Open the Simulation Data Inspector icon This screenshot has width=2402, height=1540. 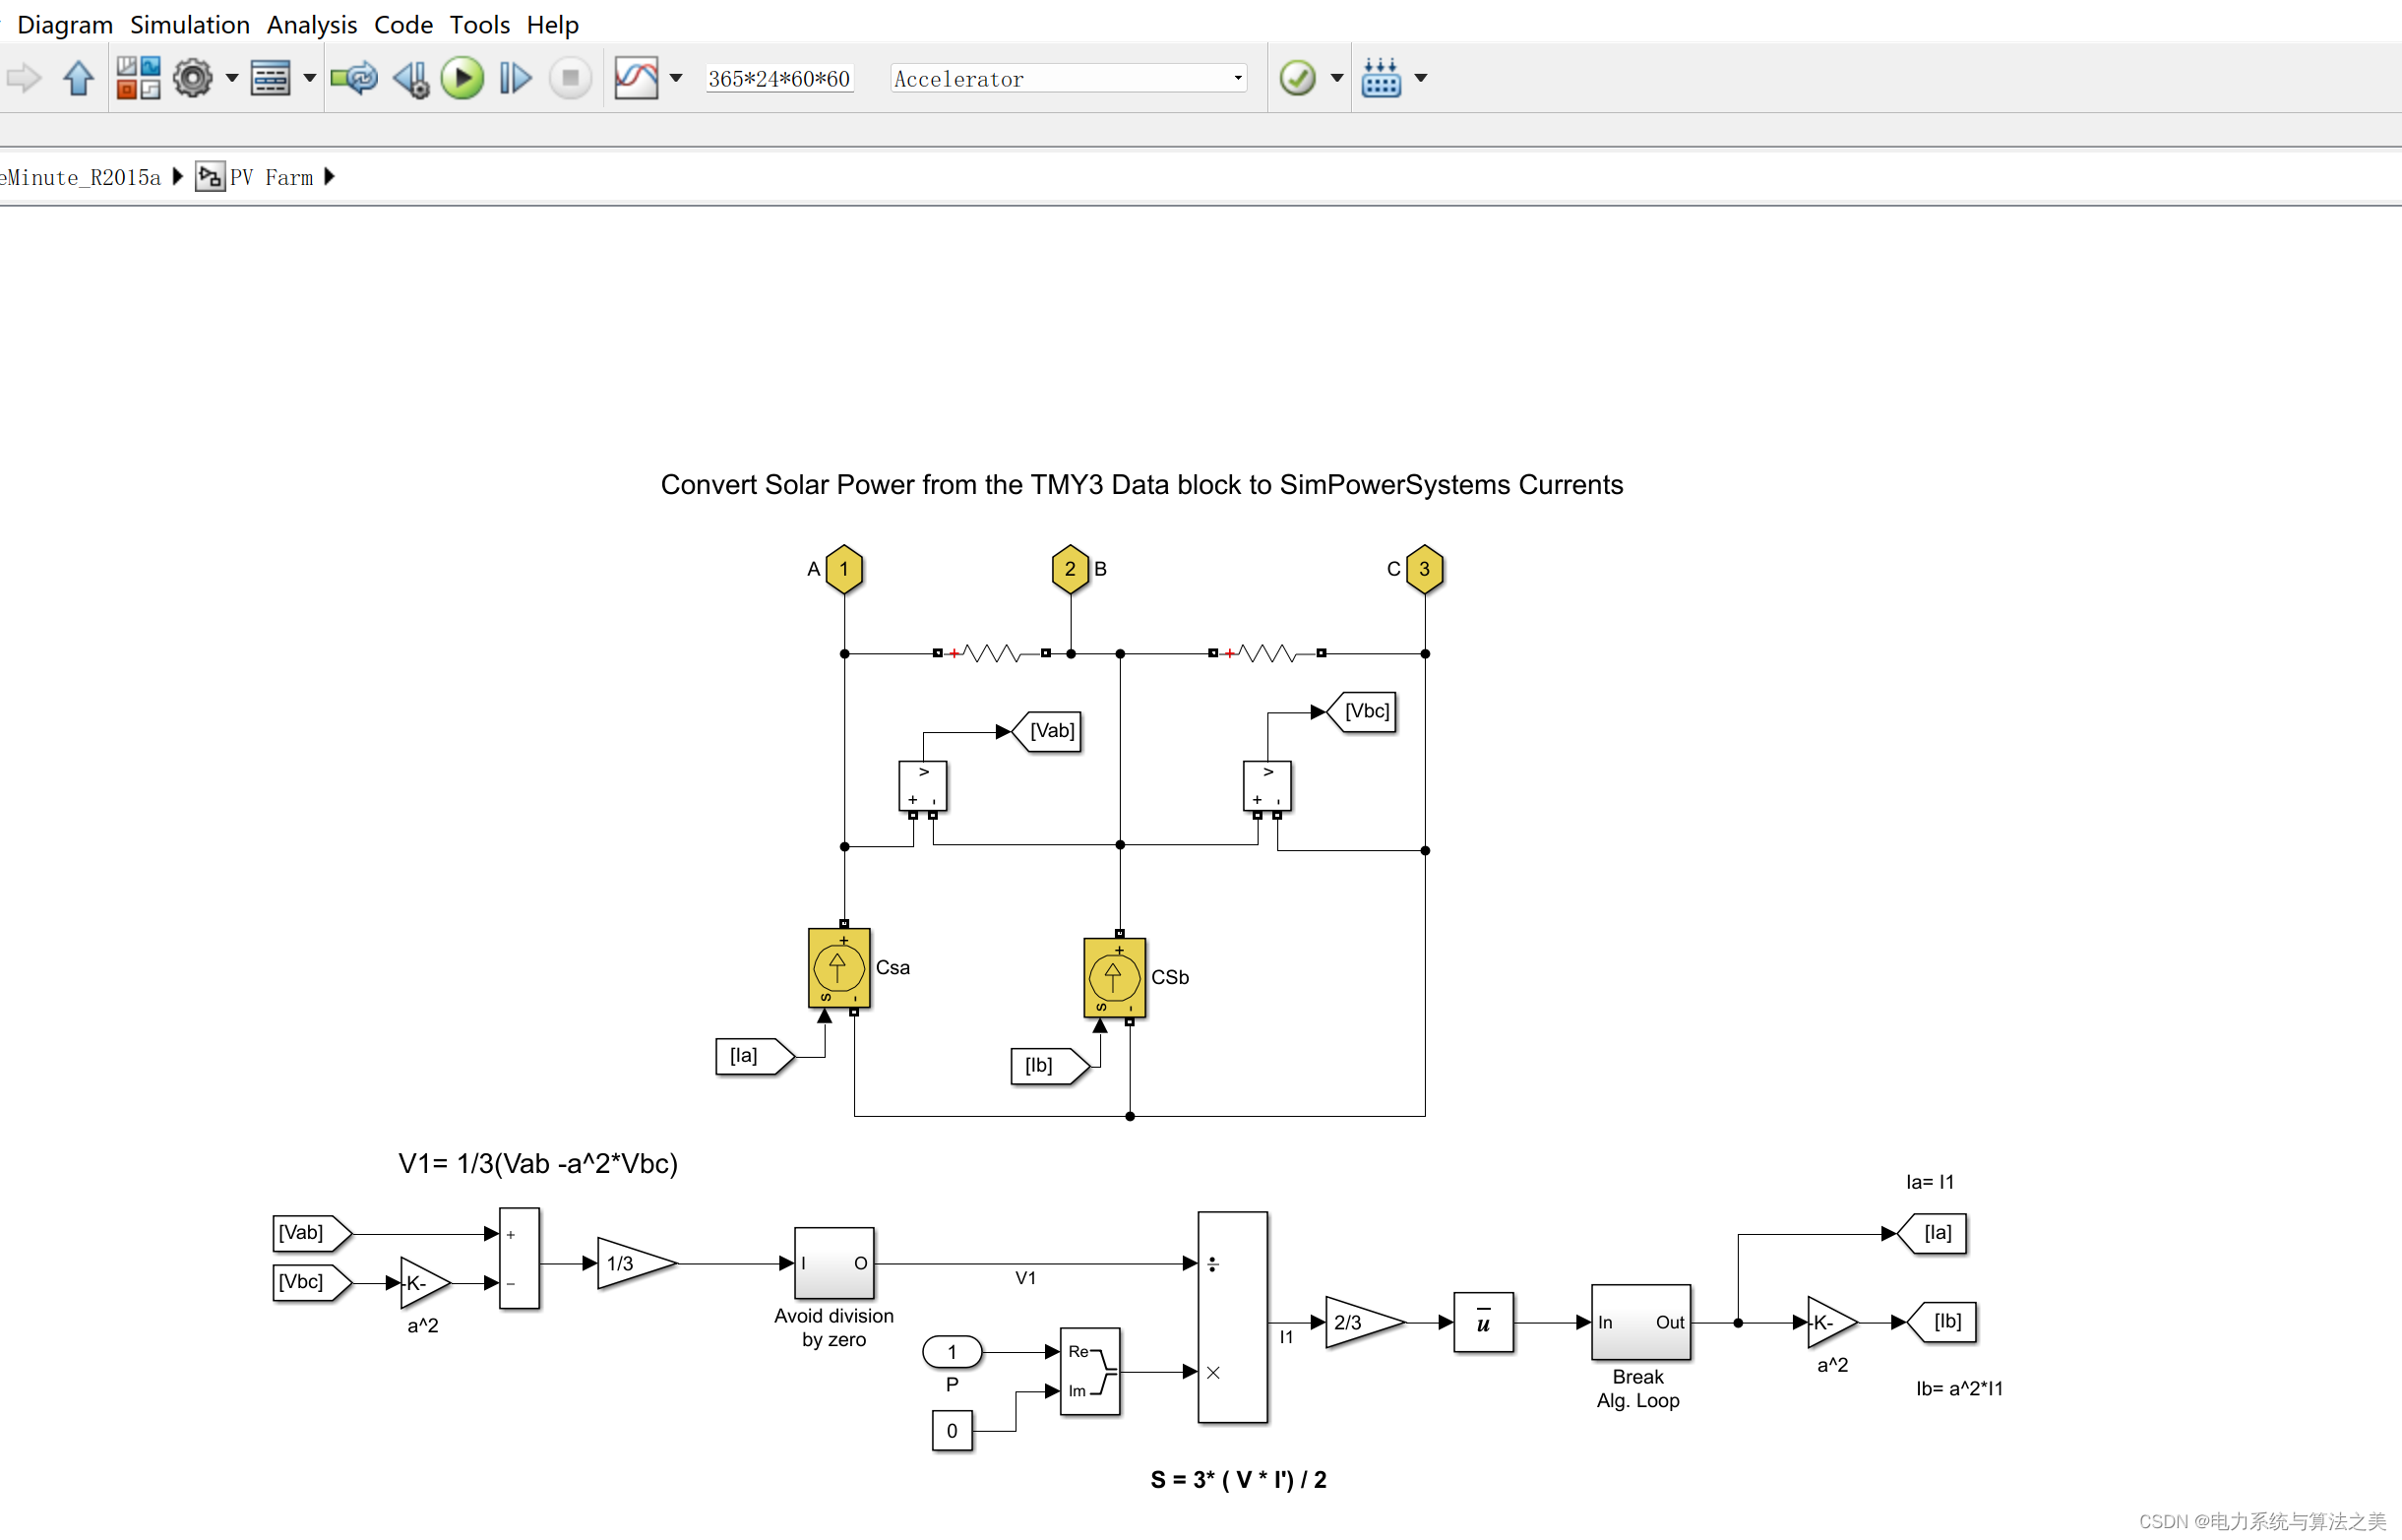(636, 78)
